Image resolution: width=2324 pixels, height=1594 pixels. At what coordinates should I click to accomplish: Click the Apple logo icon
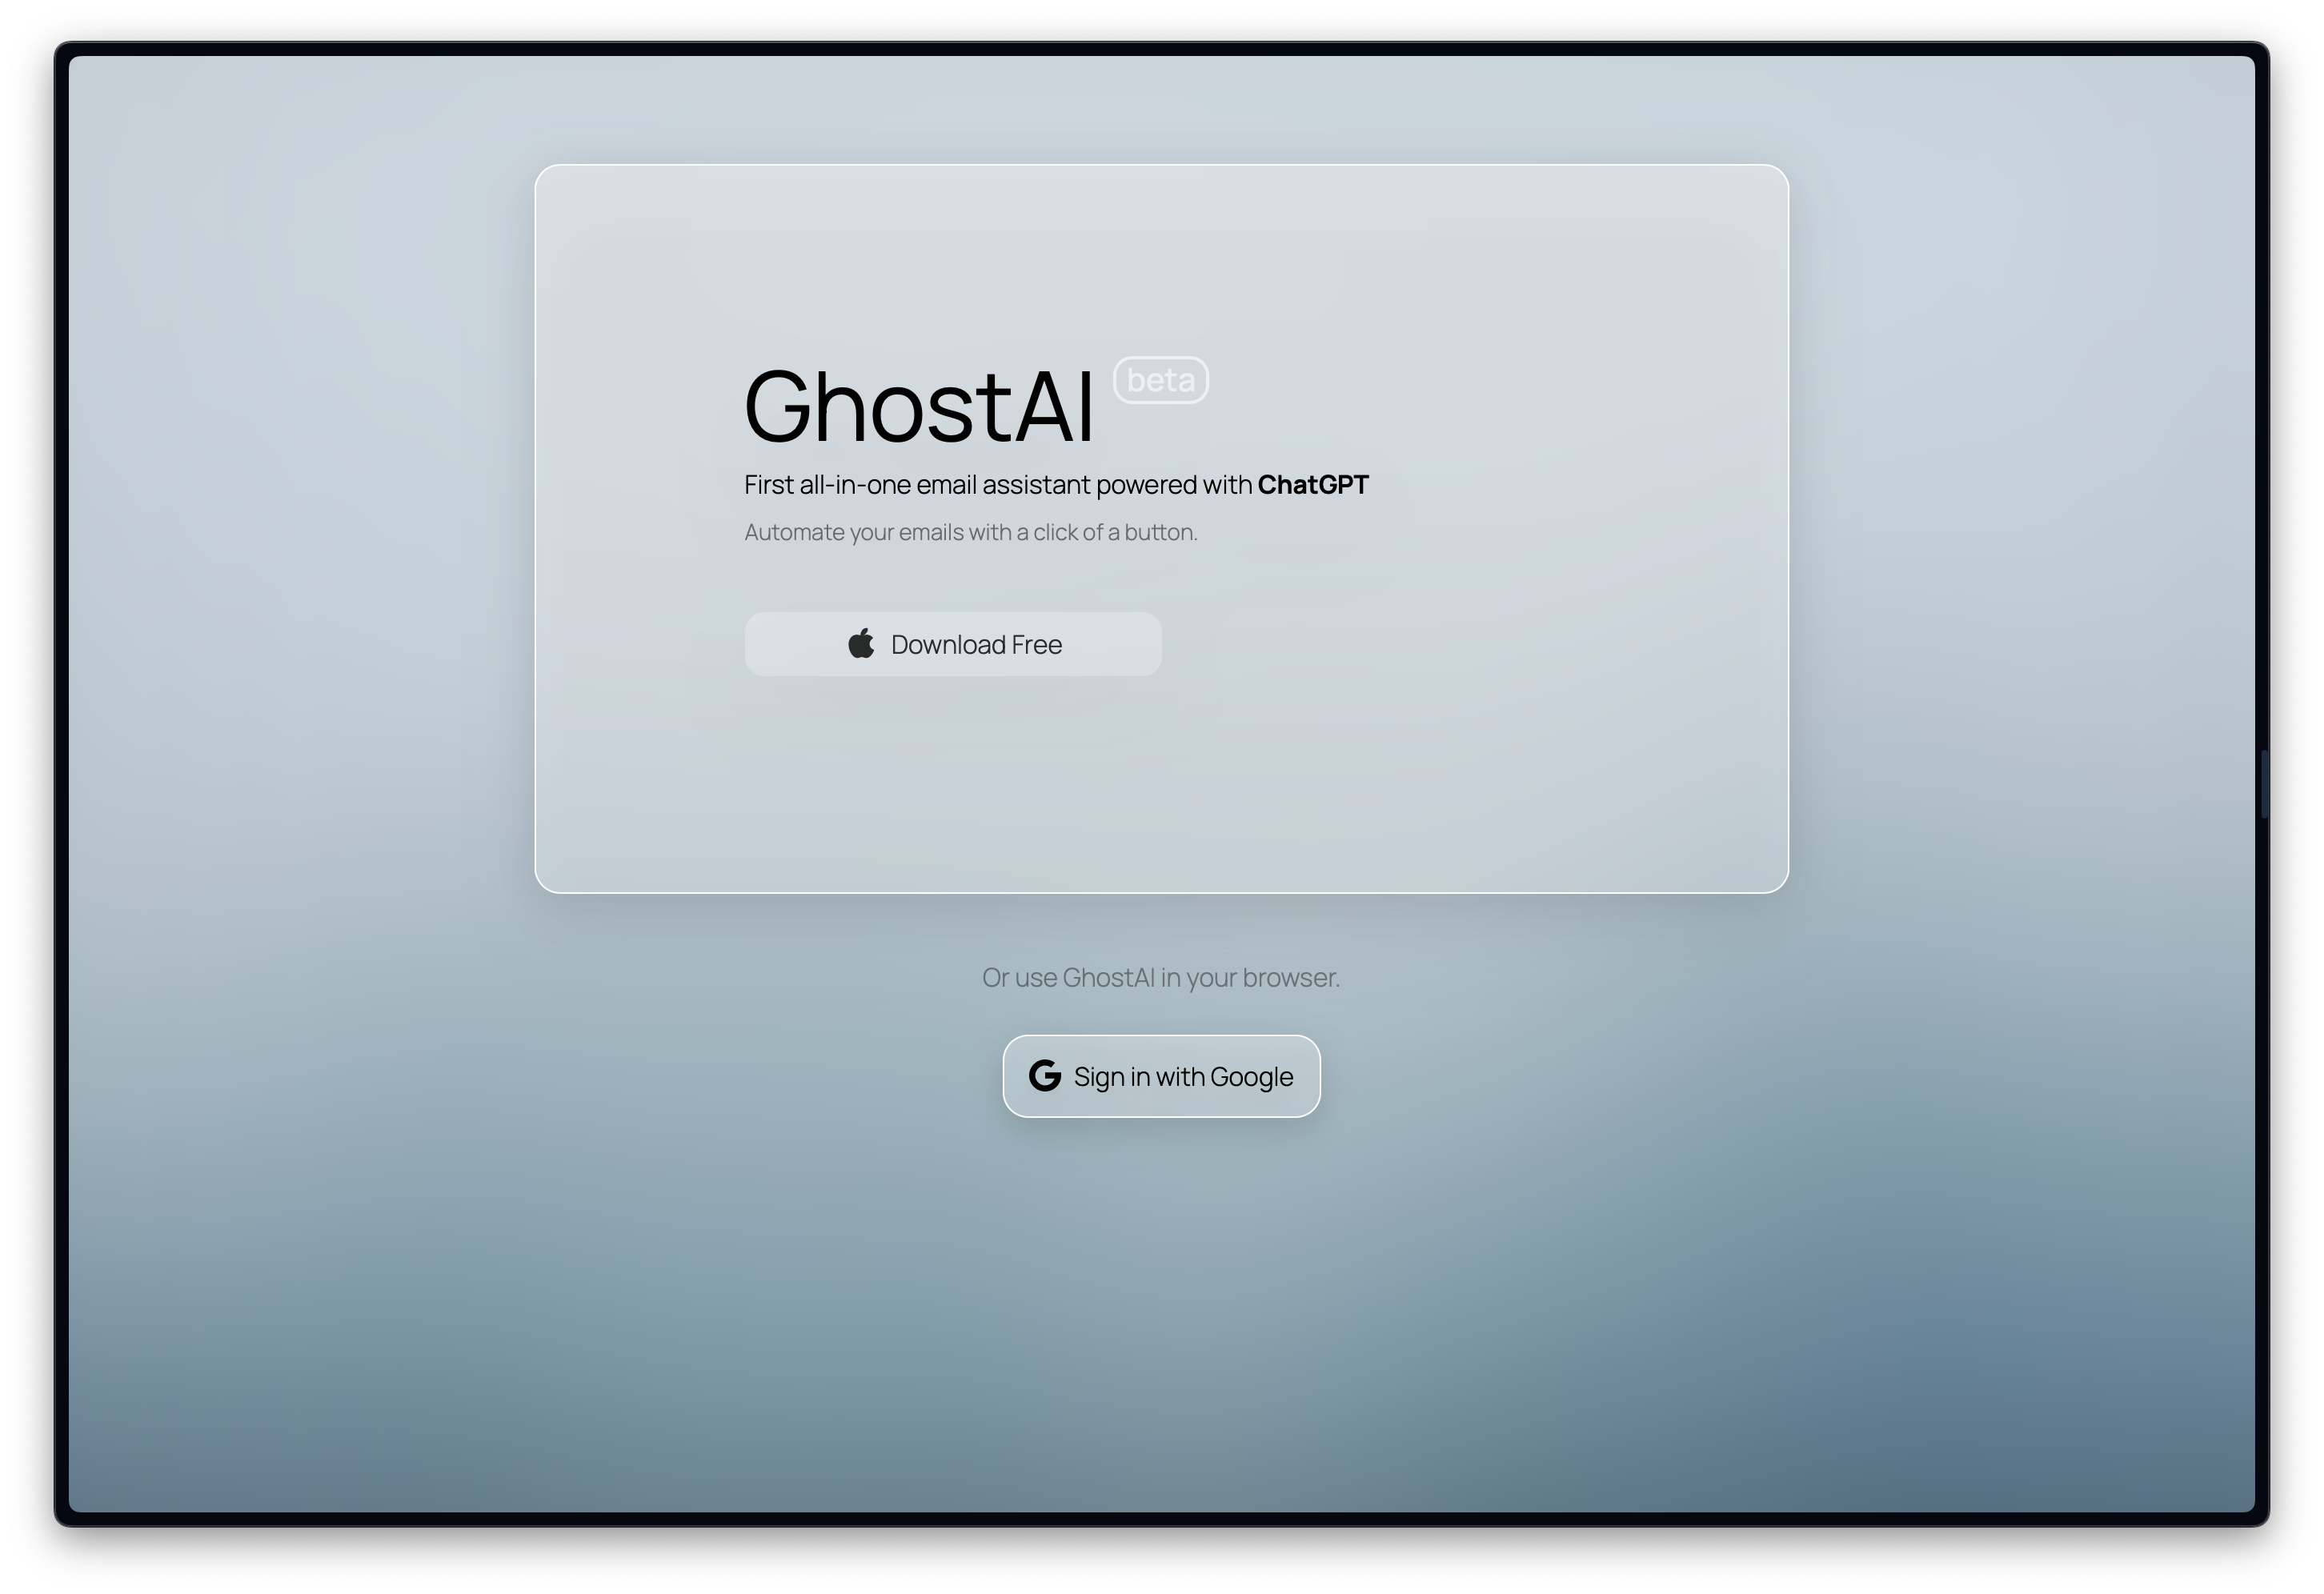coord(861,643)
